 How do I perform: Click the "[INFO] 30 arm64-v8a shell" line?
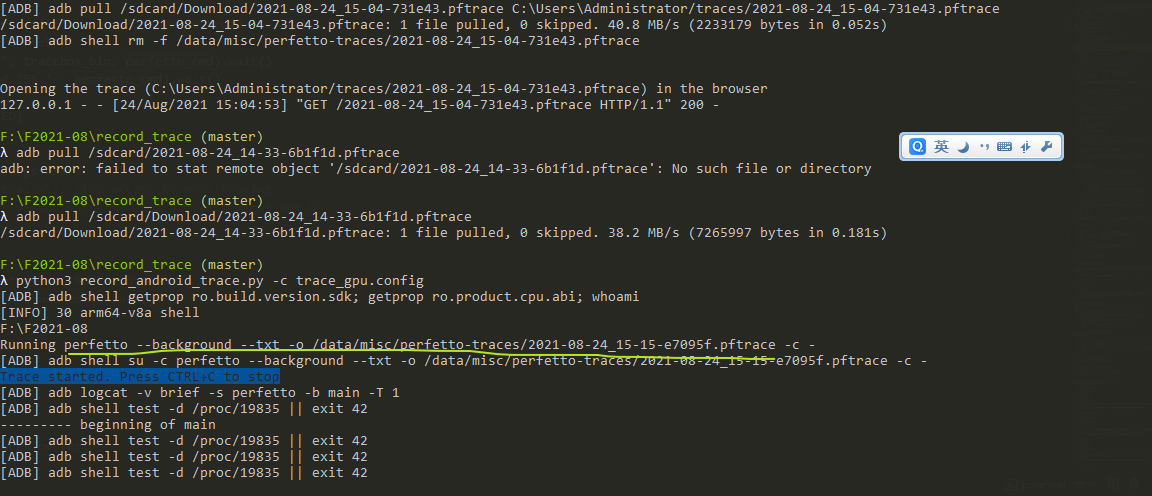pos(100,312)
